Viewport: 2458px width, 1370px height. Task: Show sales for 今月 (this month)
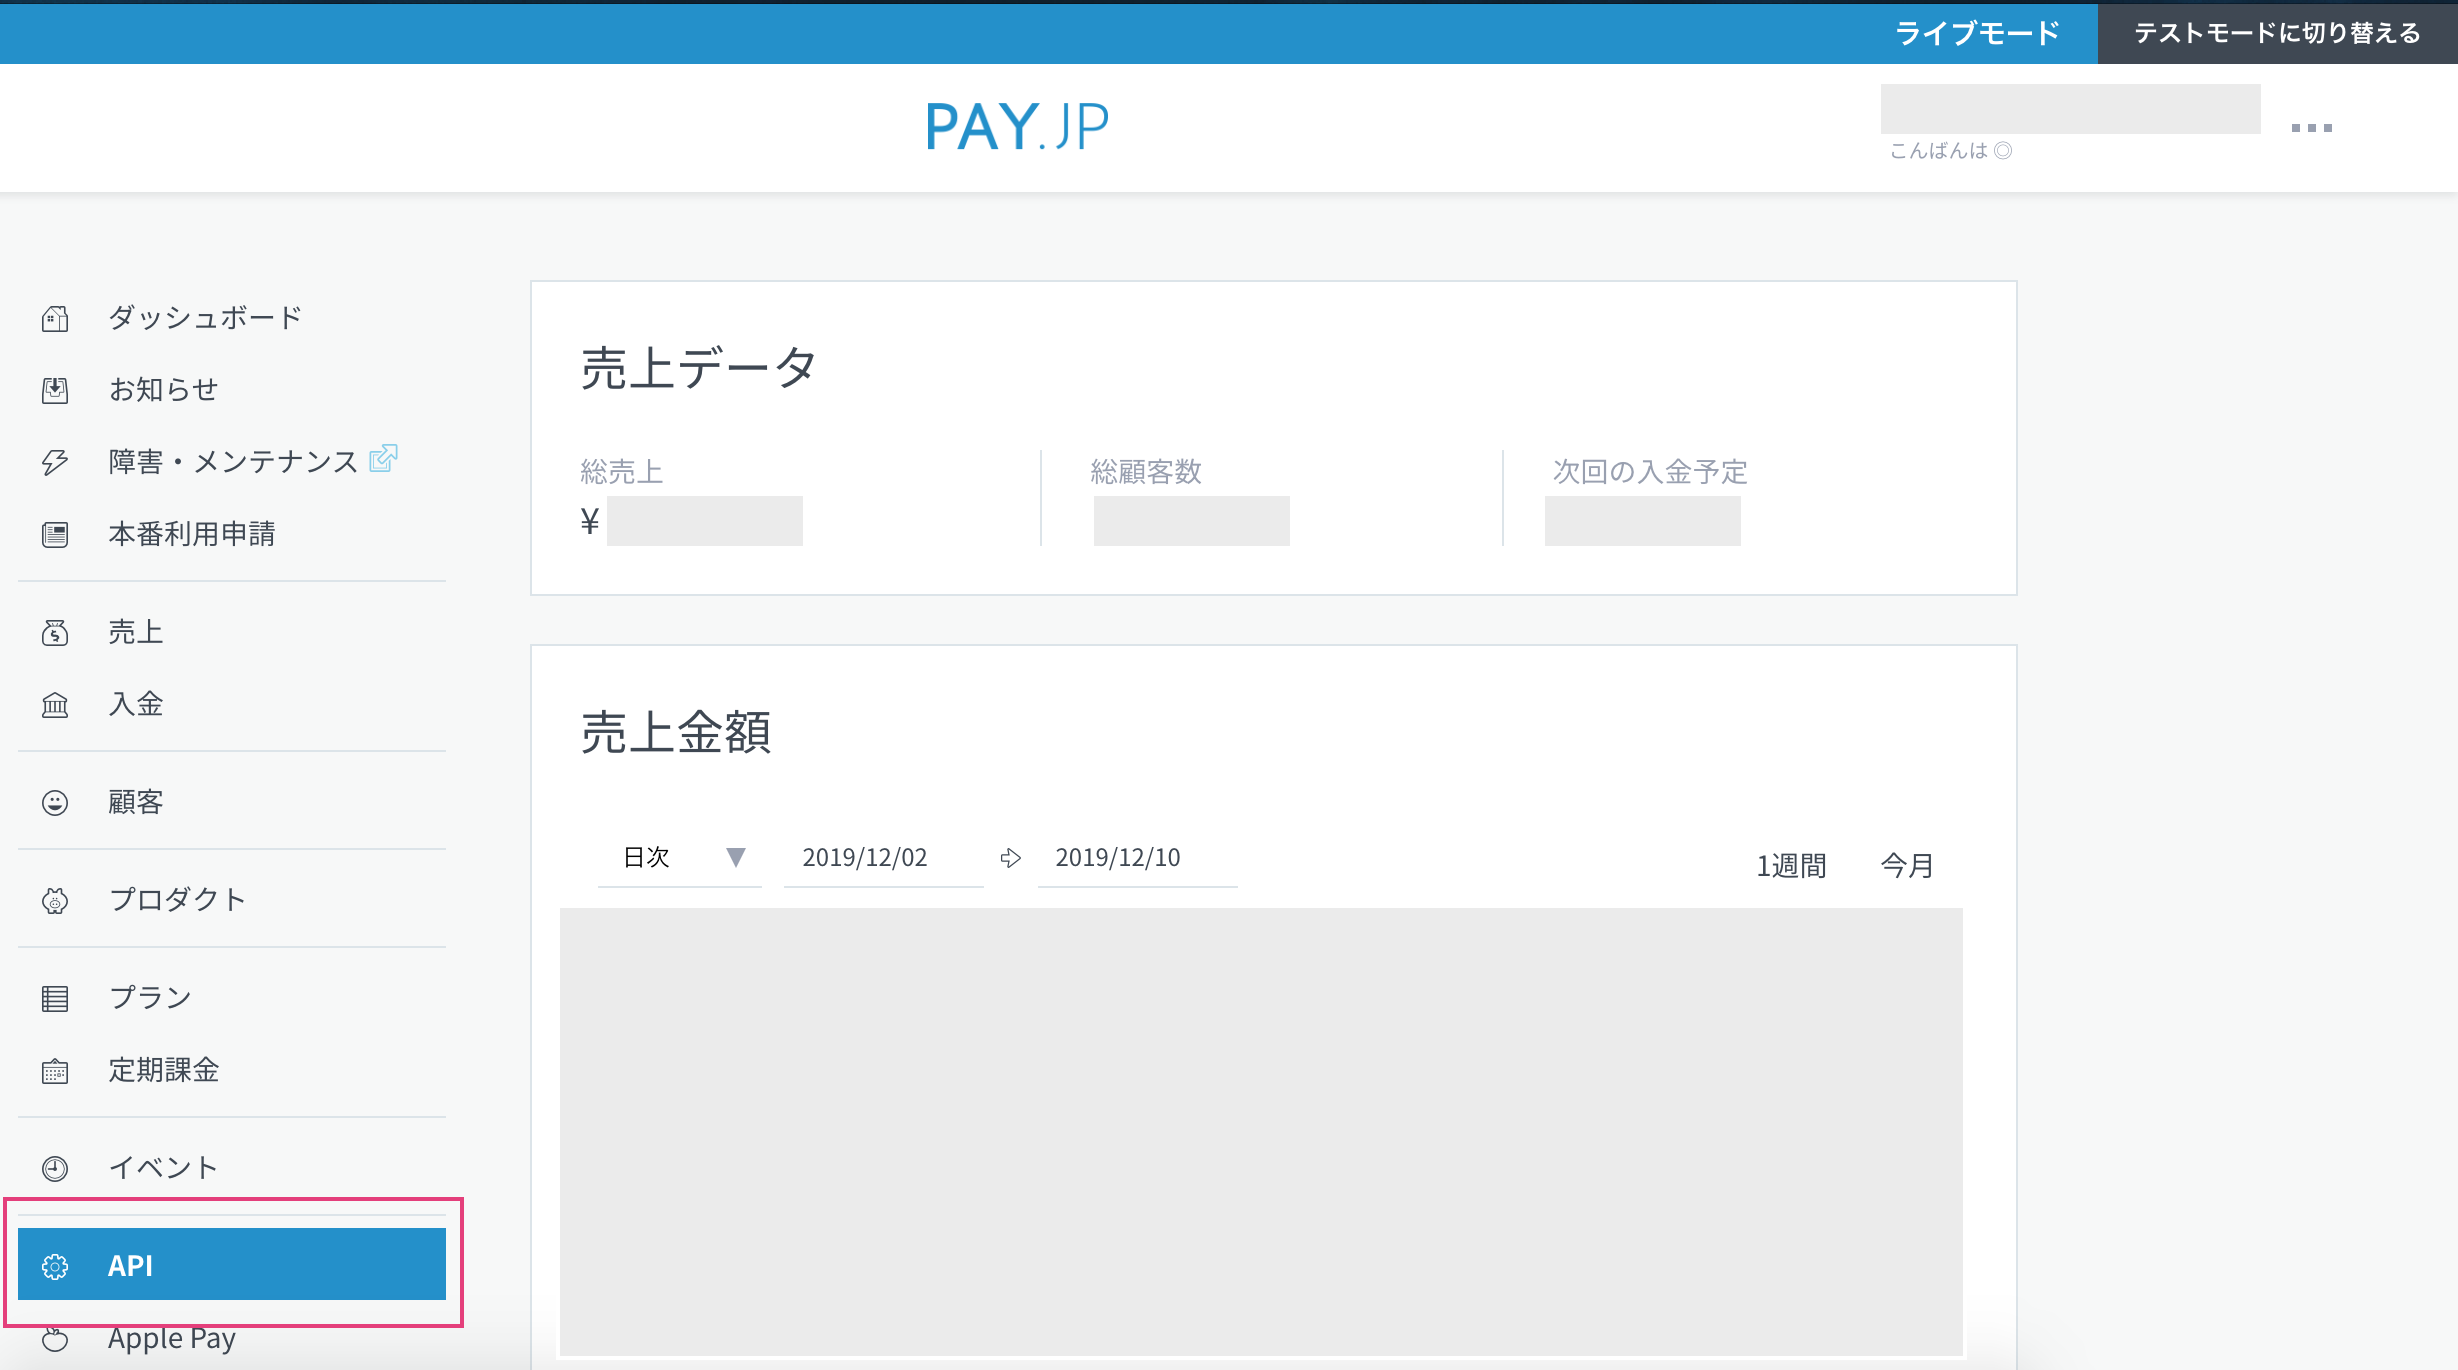tap(1905, 864)
